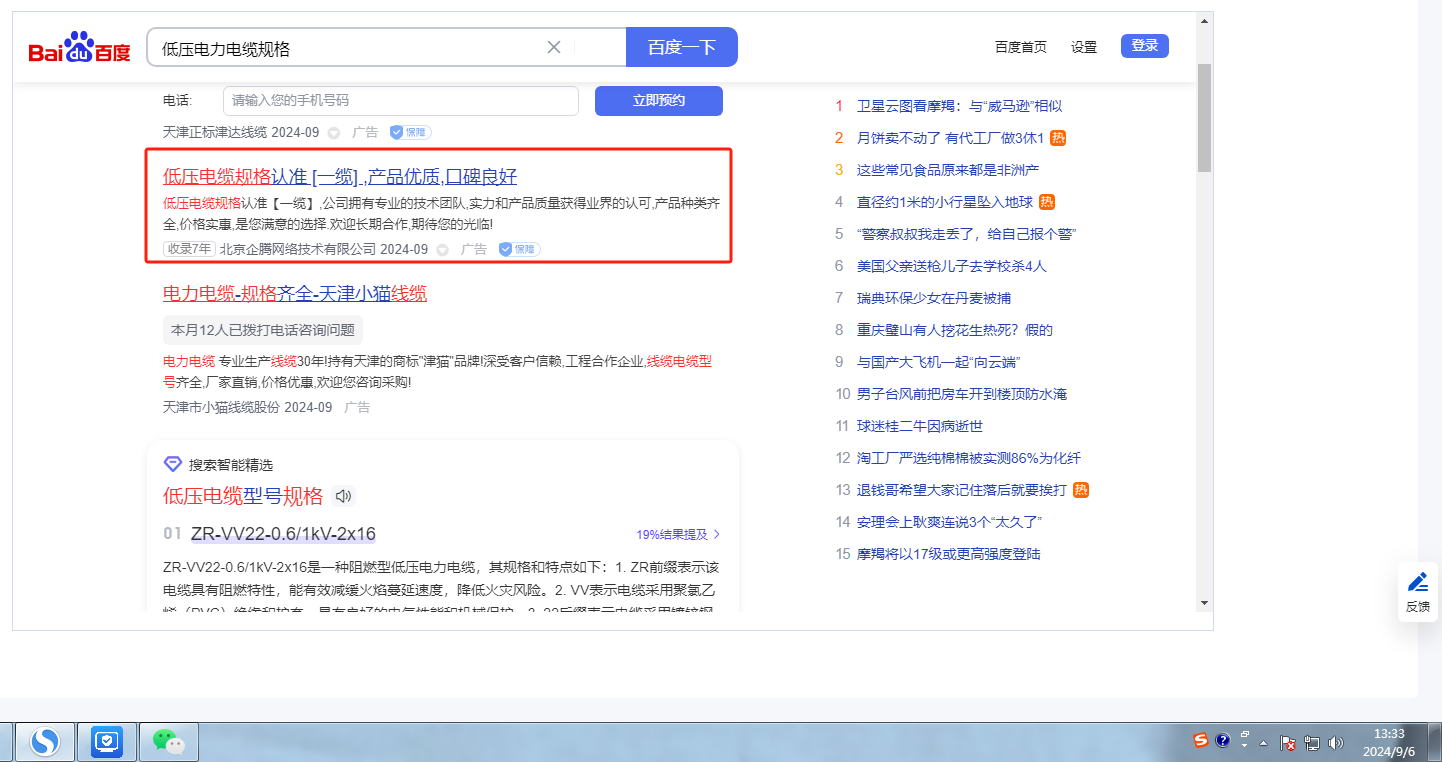
Task: Show hidden tray icons with the up arrow
Action: click(1264, 743)
